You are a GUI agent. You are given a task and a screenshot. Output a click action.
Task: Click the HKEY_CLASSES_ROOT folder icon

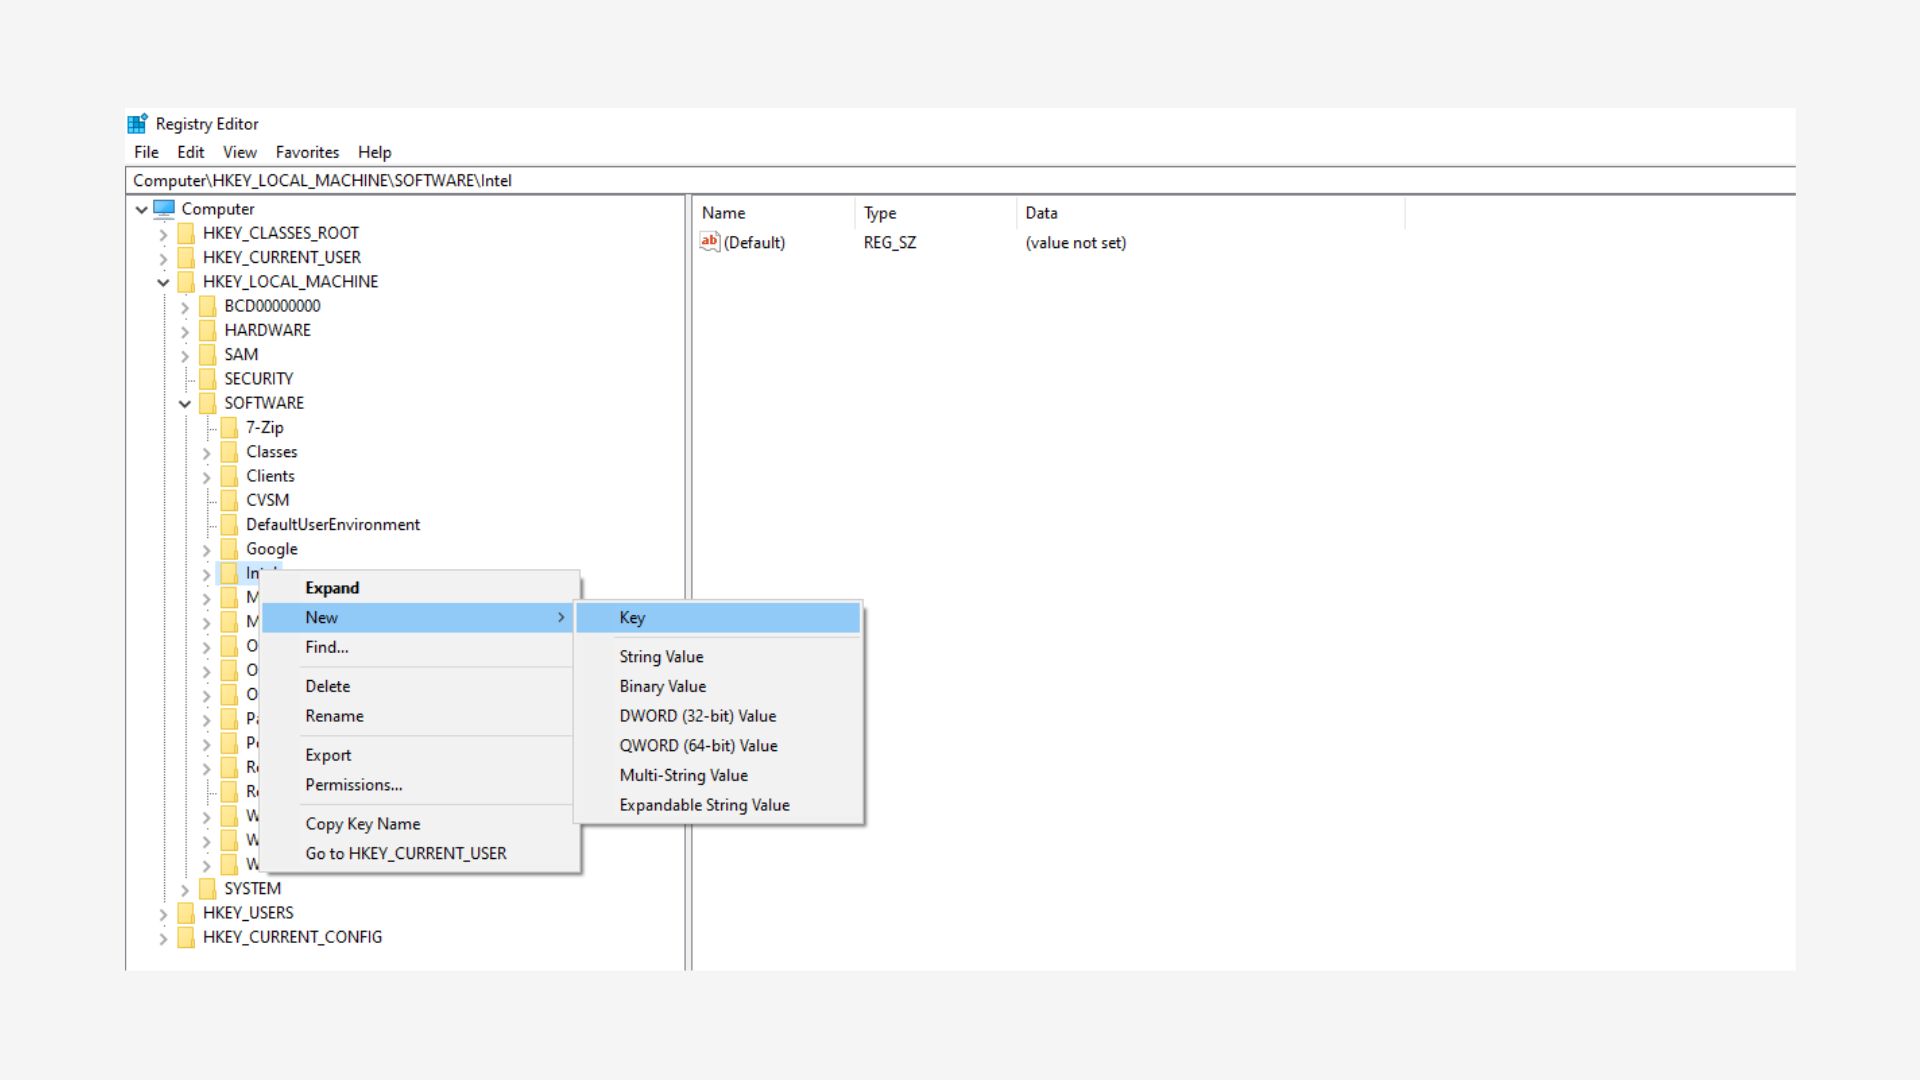click(x=186, y=233)
